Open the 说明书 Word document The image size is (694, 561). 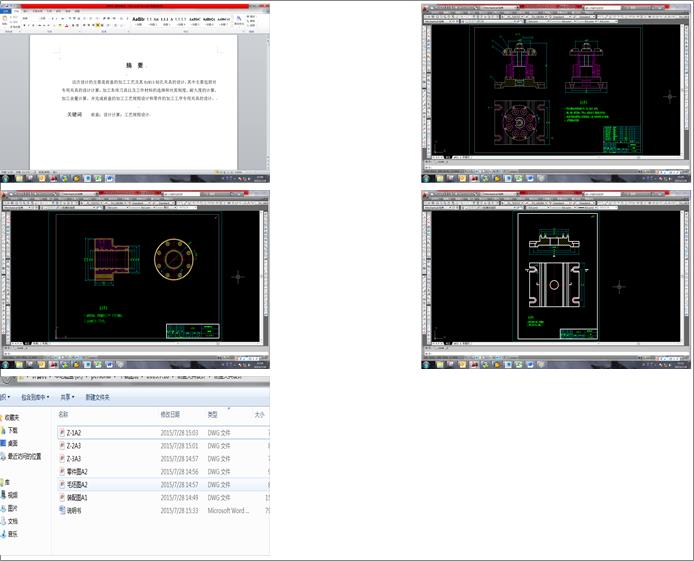click(x=73, y=510)
